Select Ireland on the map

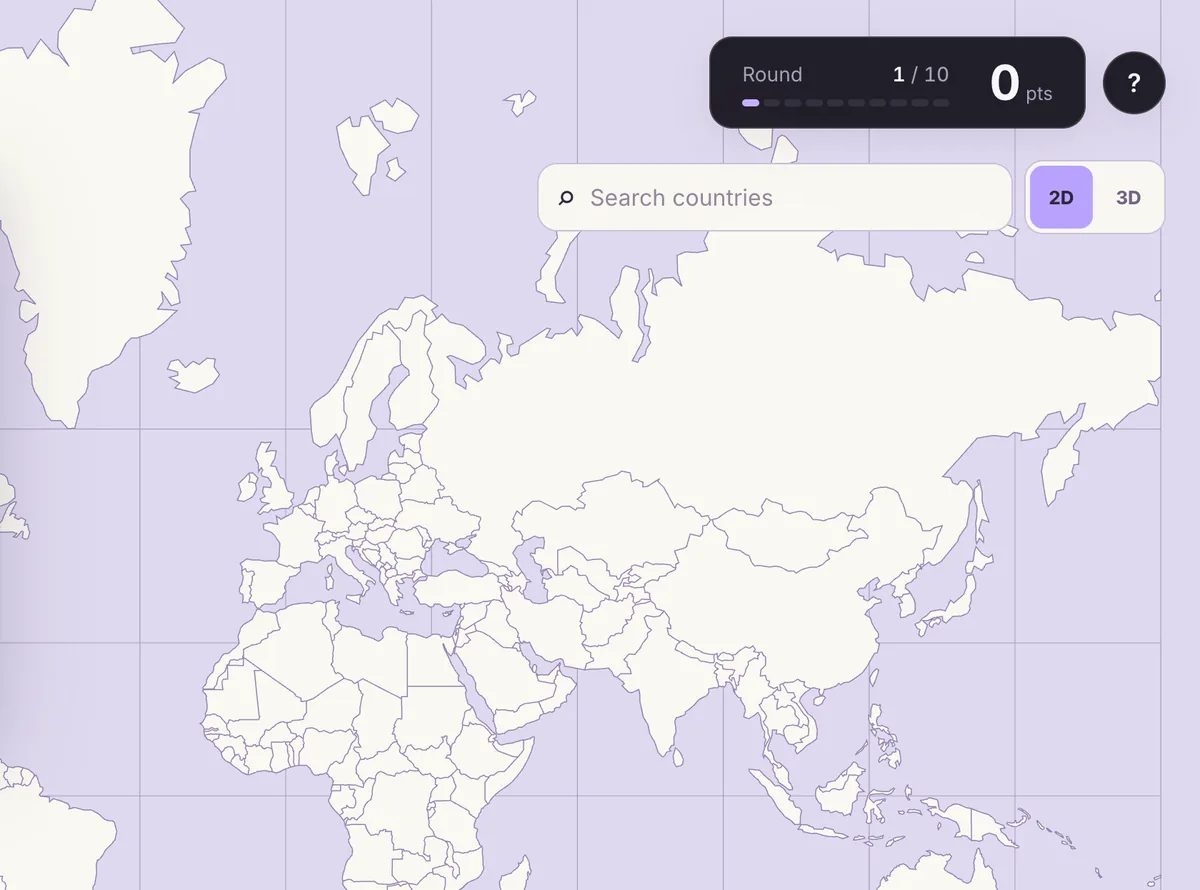246,489
